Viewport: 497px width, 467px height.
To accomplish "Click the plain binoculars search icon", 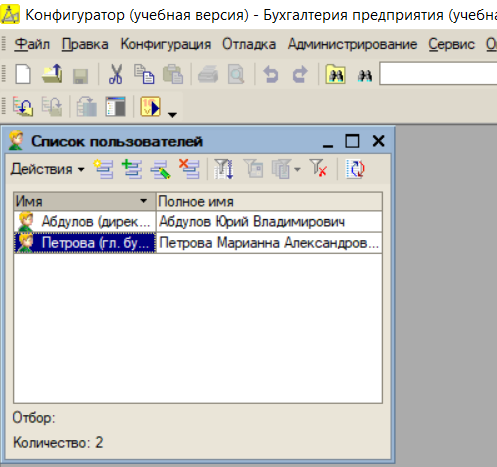I will [365, 76].
